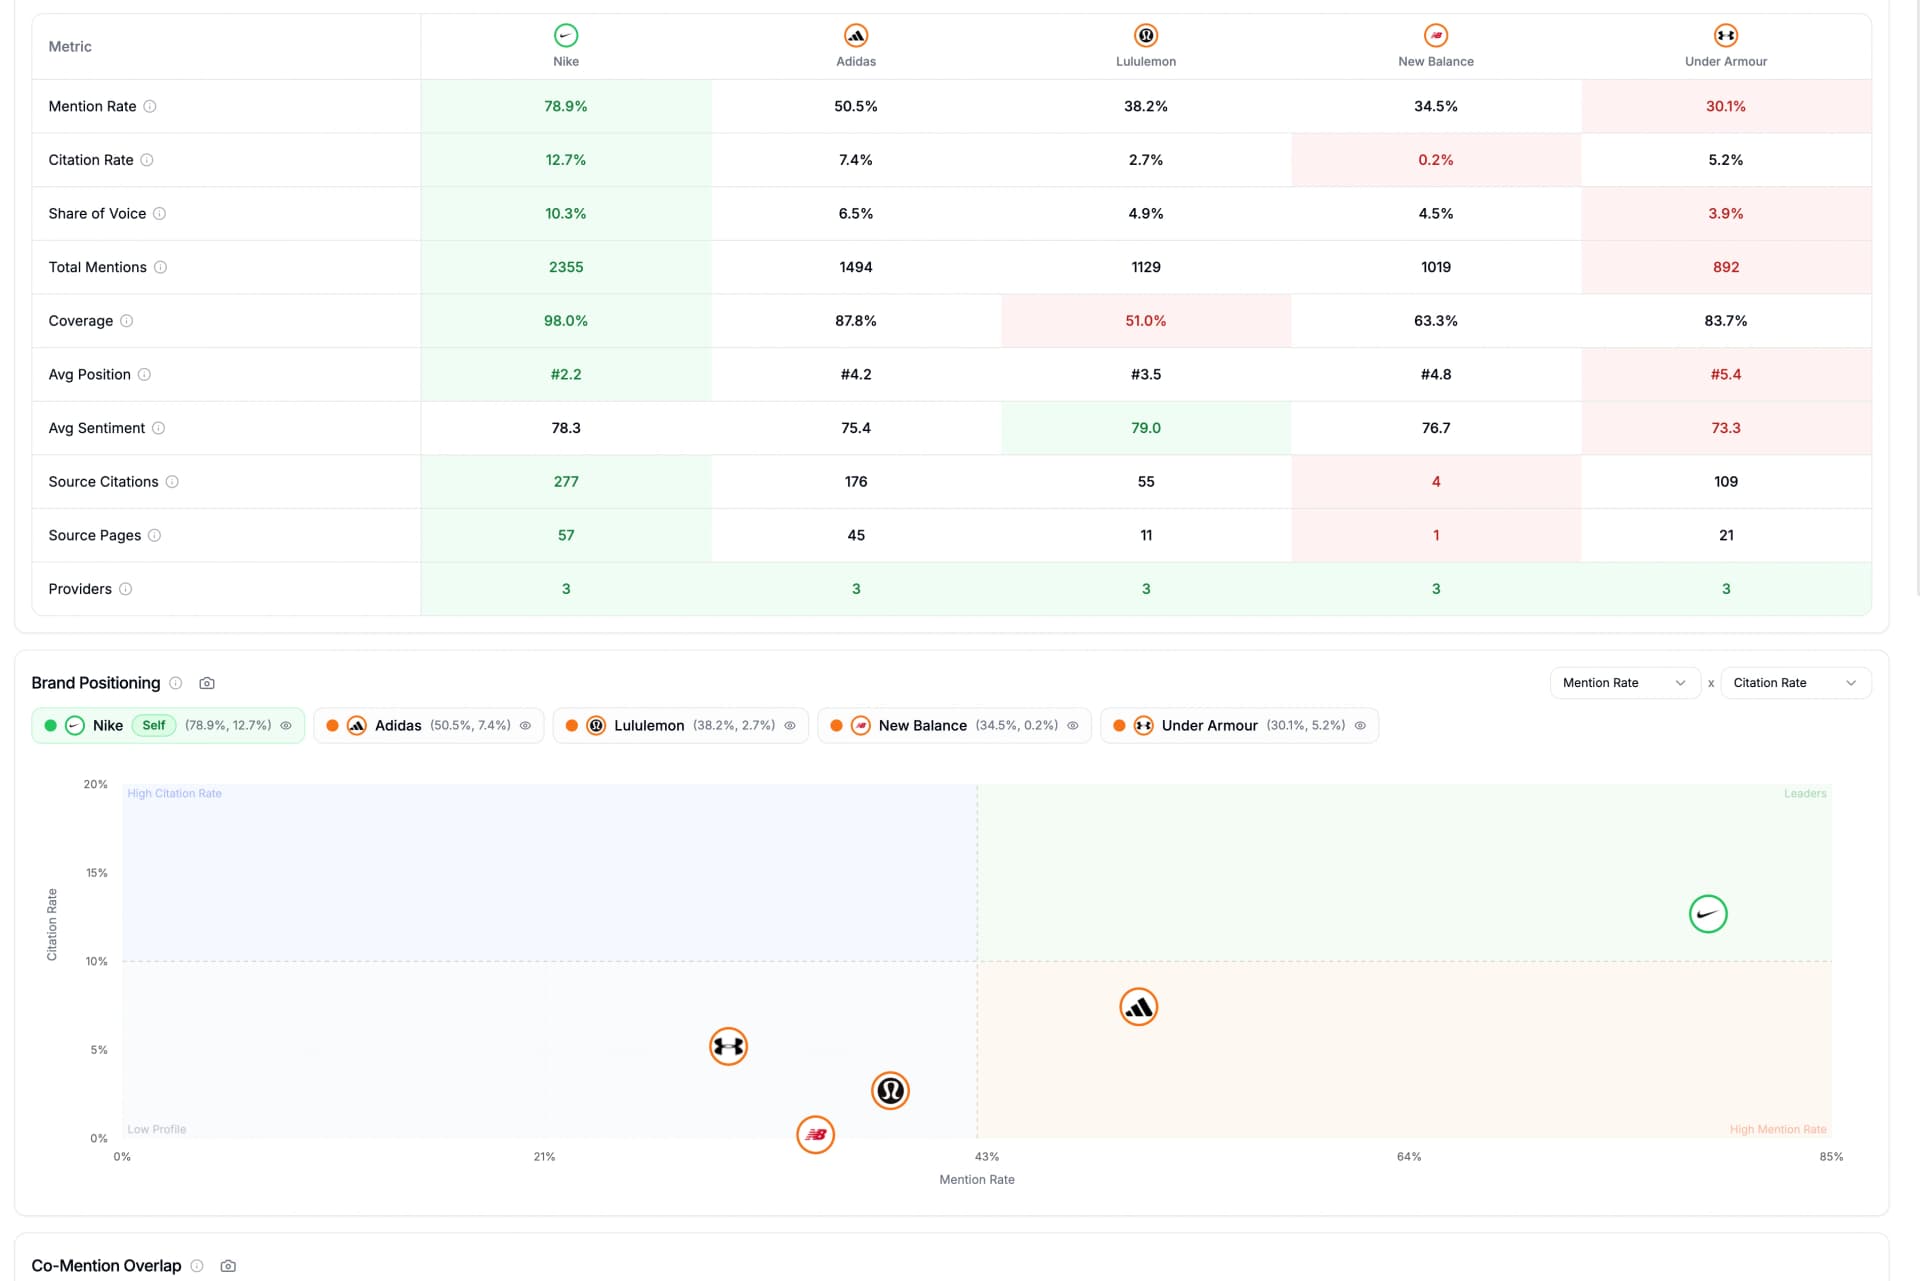The width and height of the screenshot is (1920, 1281).
Task: Select Lululemon marker on the scatter chart
Action: (x=890, y=1091)
